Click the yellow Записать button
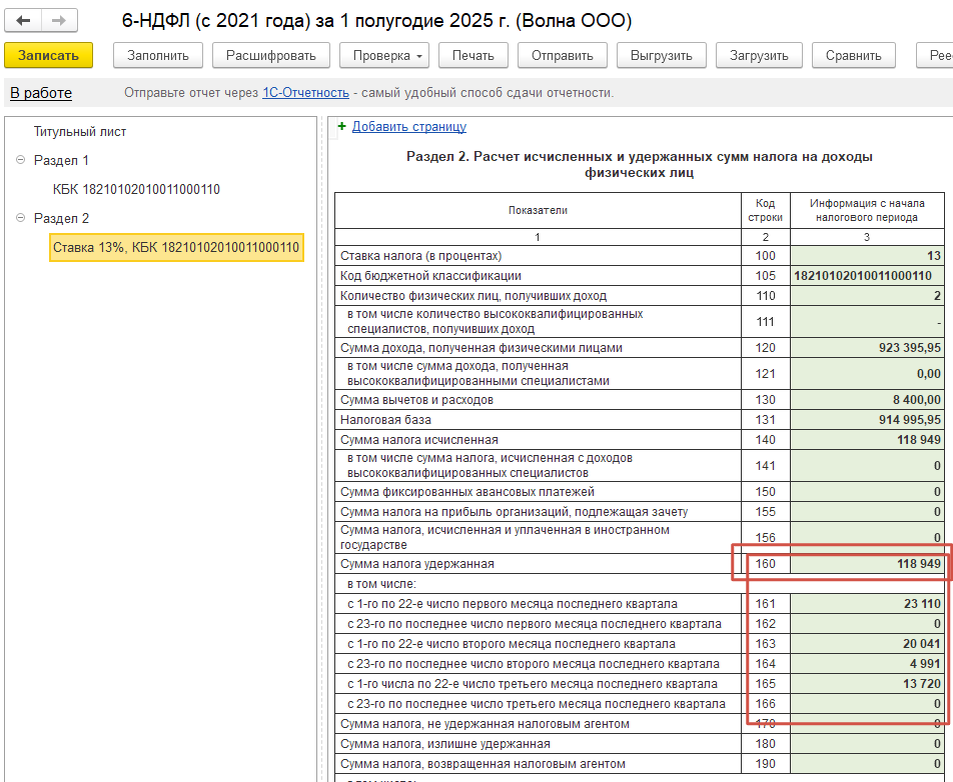 pos(49,55)
